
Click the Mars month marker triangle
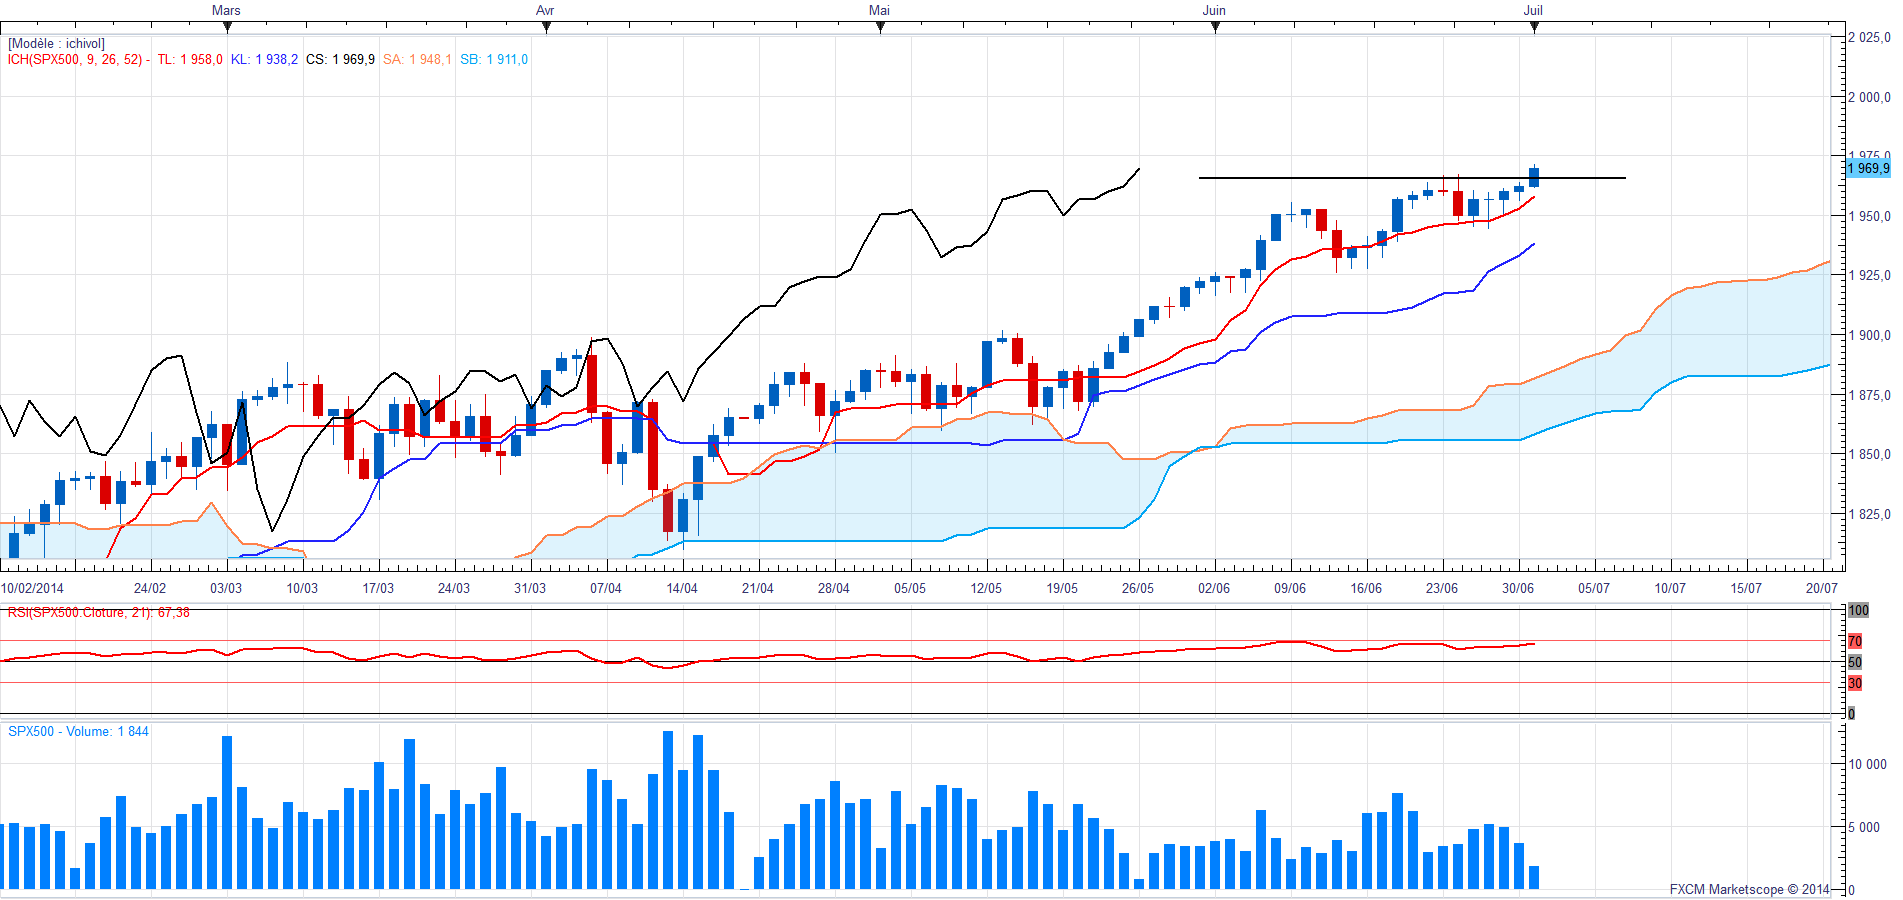tap(227, 28)
